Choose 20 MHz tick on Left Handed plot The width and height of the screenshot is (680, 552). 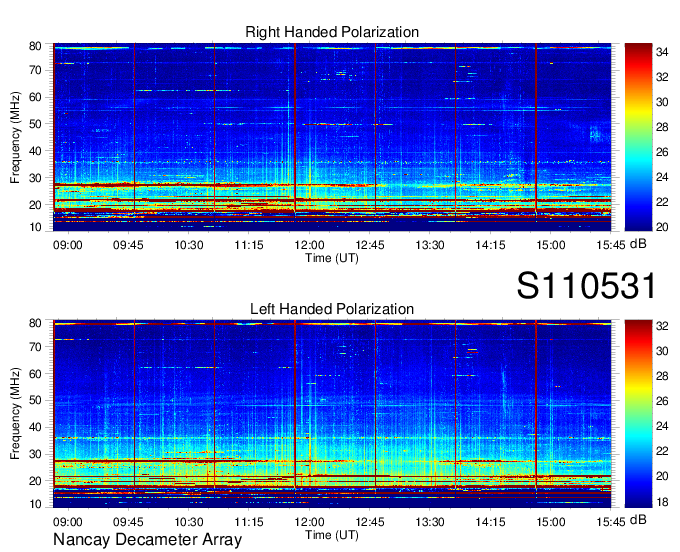click(35, 481)
